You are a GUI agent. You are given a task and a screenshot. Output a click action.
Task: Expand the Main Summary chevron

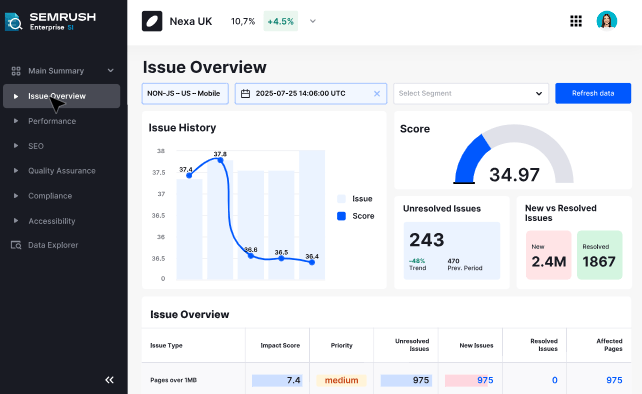[x=111, y=71]
